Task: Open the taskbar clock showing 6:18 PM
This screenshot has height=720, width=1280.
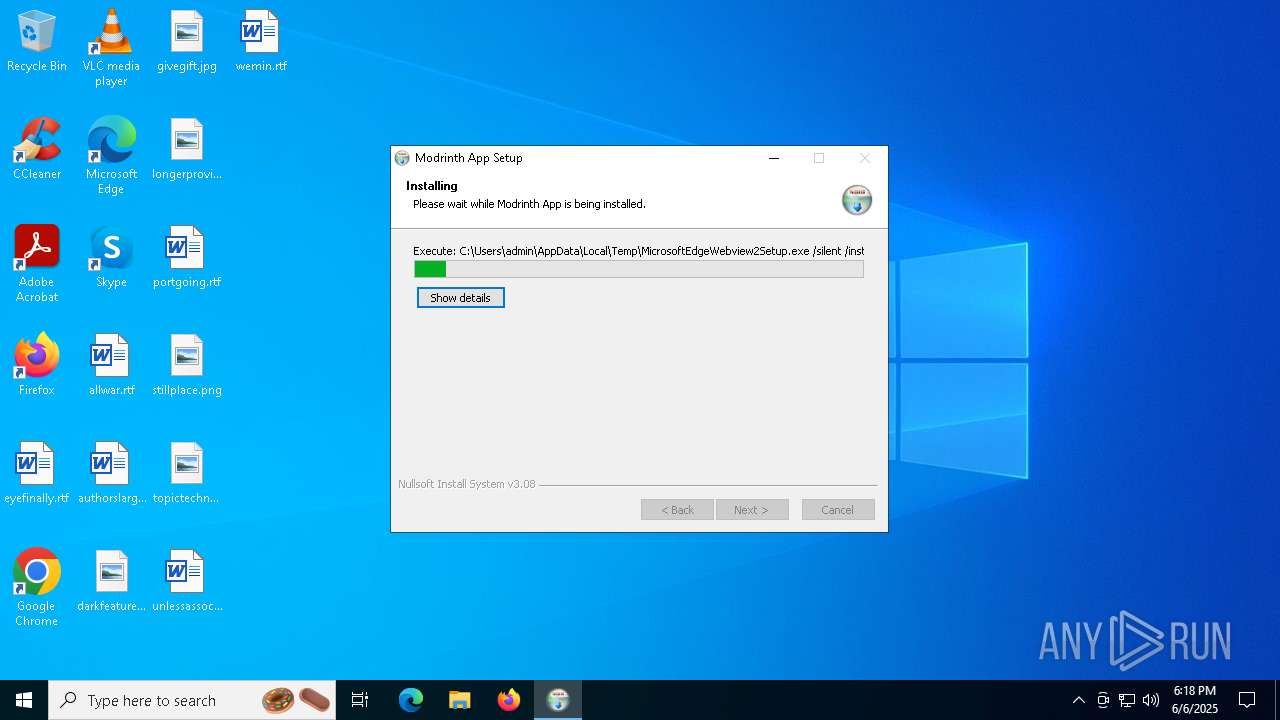Action: point(1195,700)
